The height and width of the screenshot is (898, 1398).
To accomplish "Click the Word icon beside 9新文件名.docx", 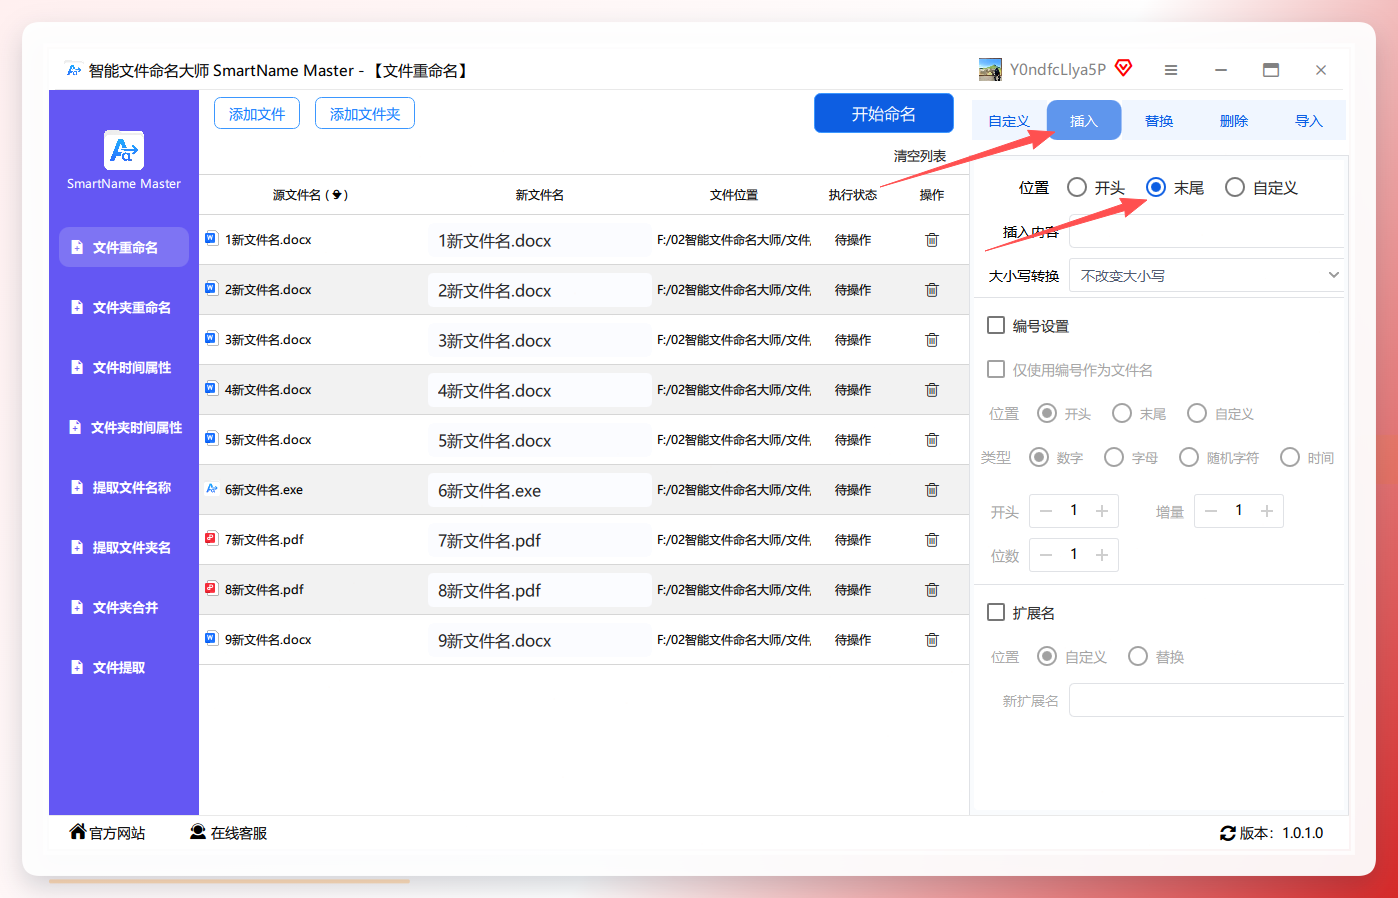I will 211,639.
